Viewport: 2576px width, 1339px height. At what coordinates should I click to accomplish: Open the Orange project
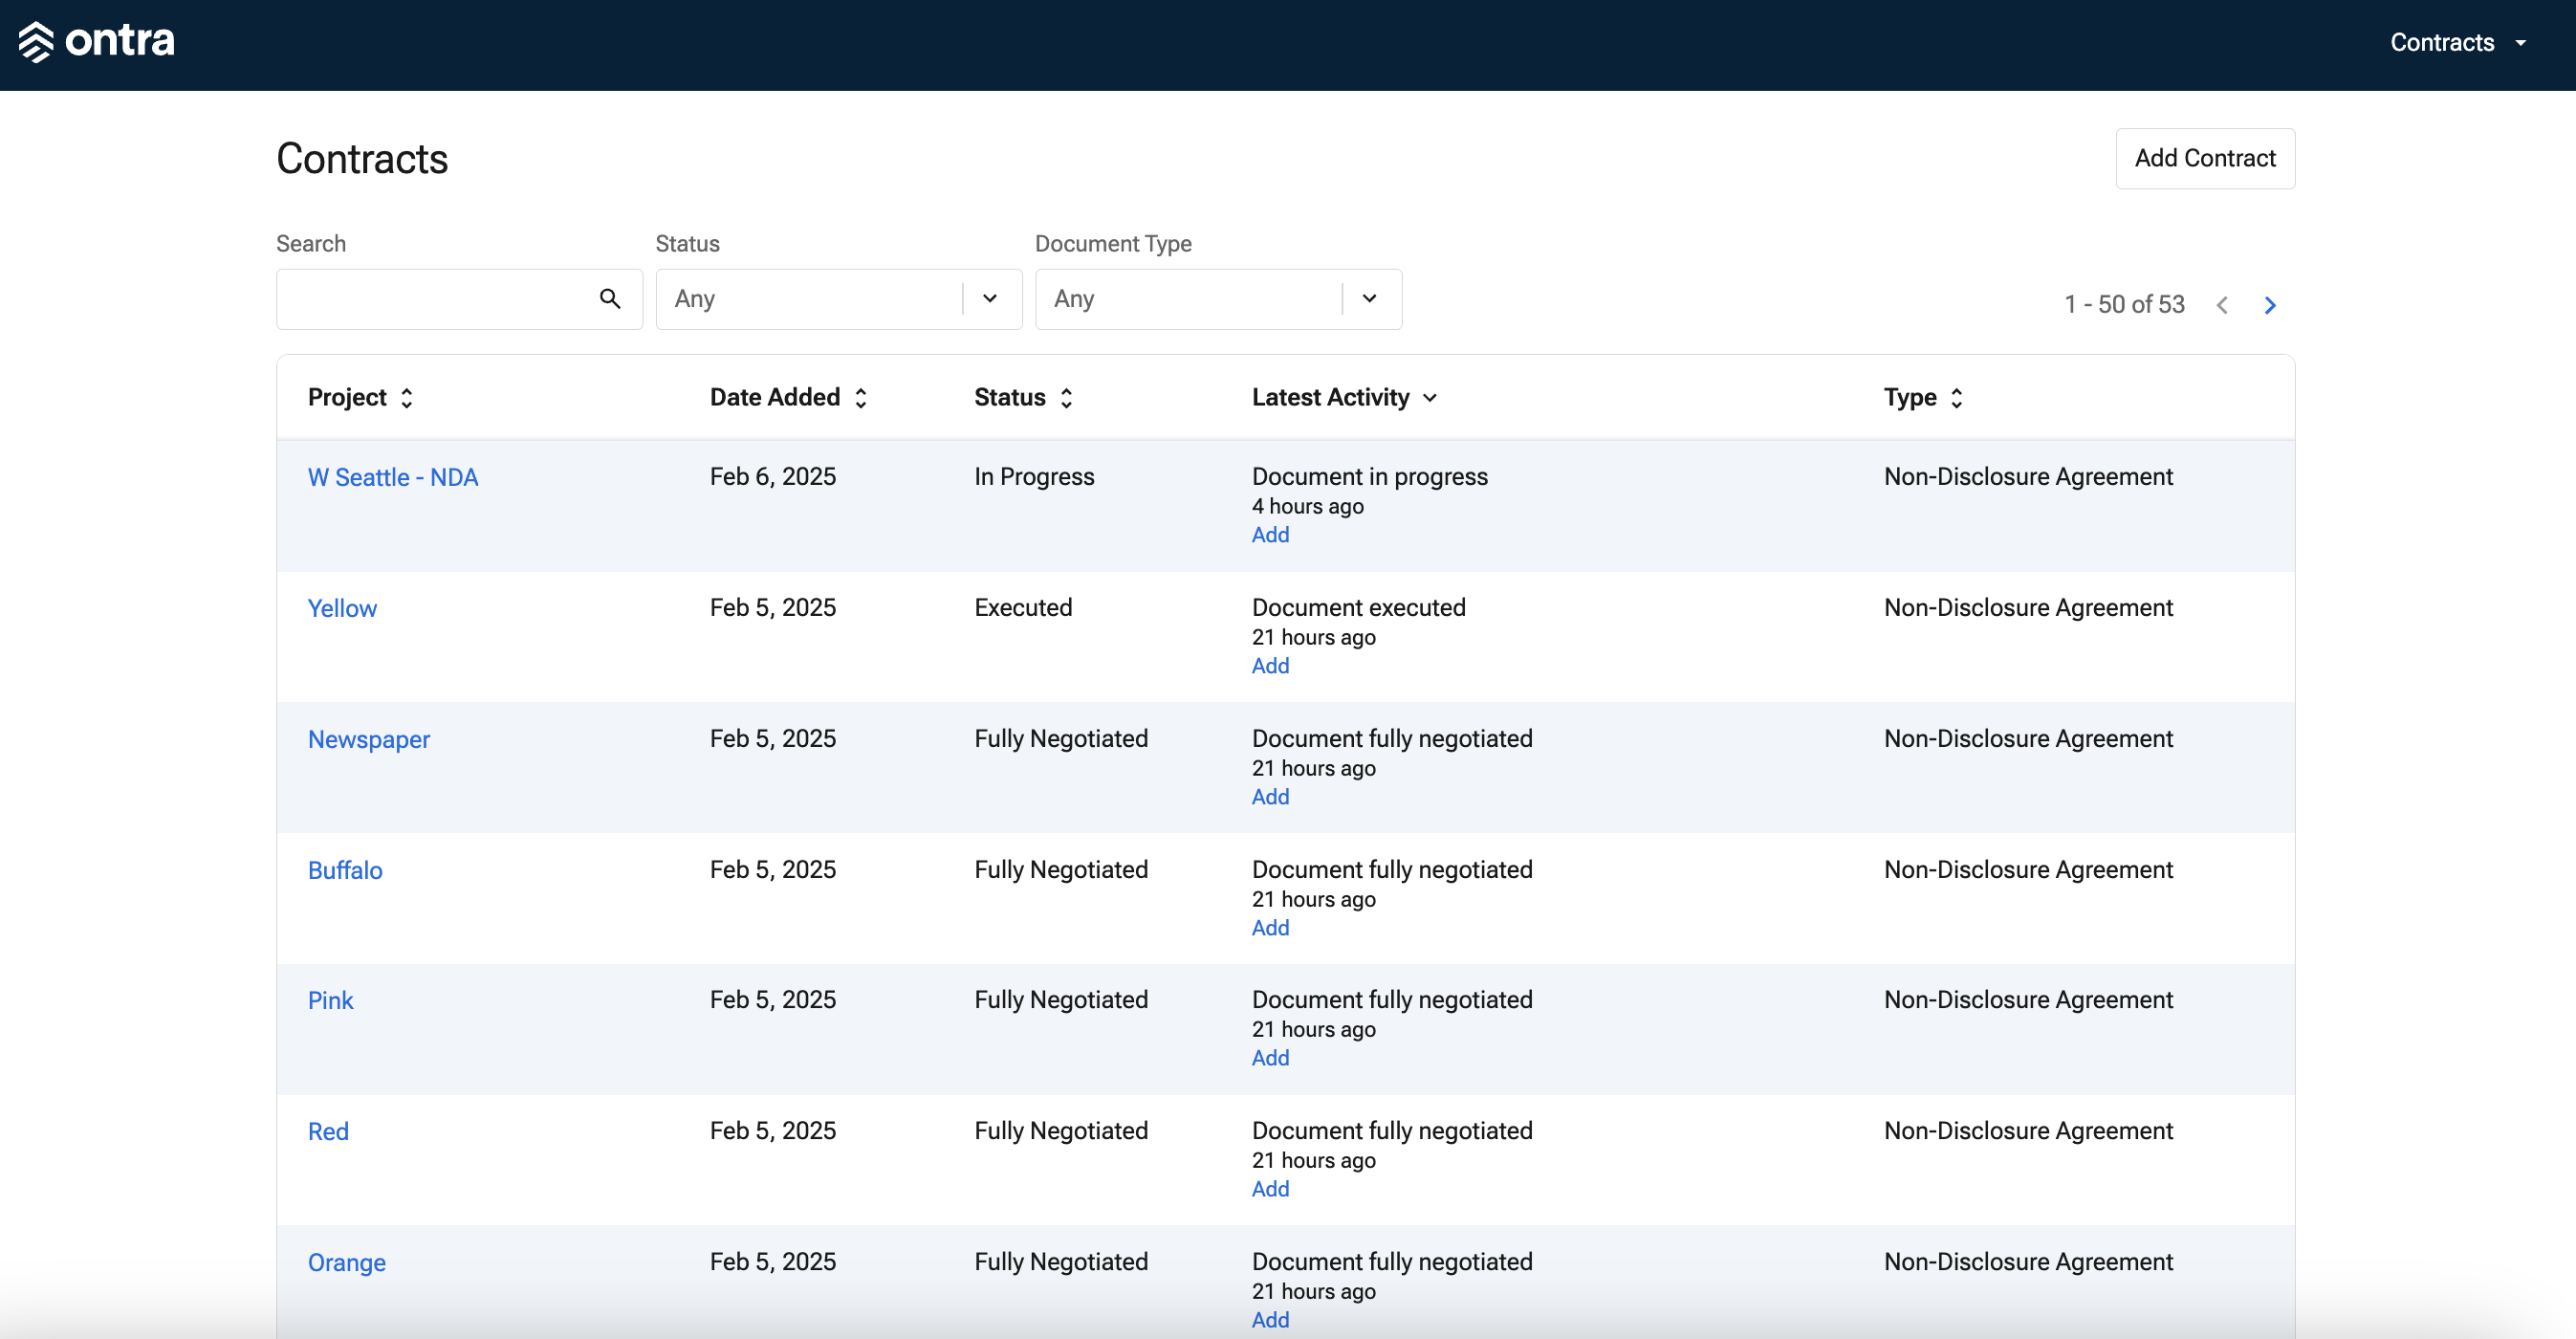(x=346, y=1262)
